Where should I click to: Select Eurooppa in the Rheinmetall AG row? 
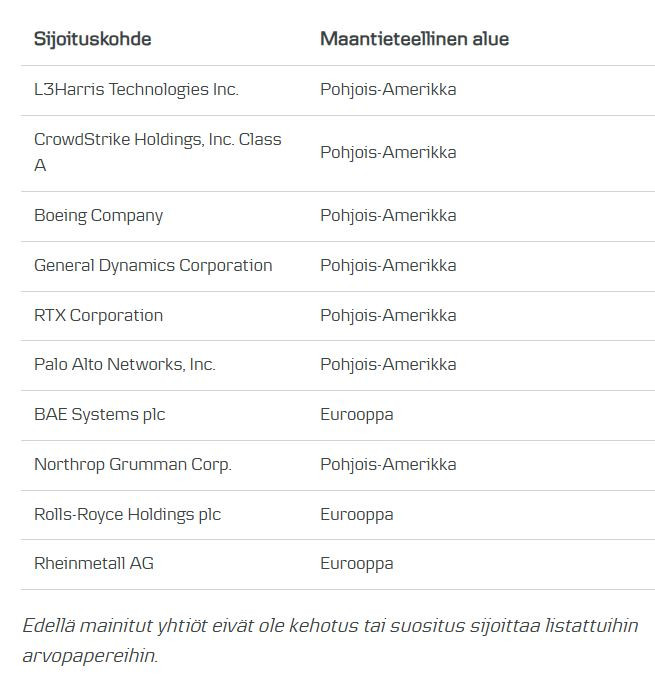pyautogui.click(x=357, y=563)
